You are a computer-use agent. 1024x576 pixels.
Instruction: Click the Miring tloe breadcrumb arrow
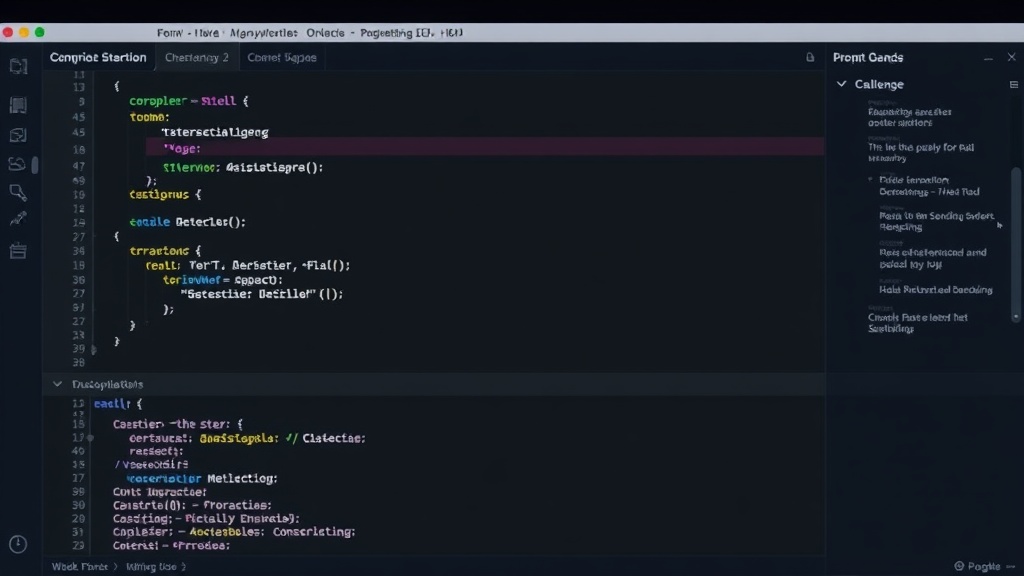[184, 567]
